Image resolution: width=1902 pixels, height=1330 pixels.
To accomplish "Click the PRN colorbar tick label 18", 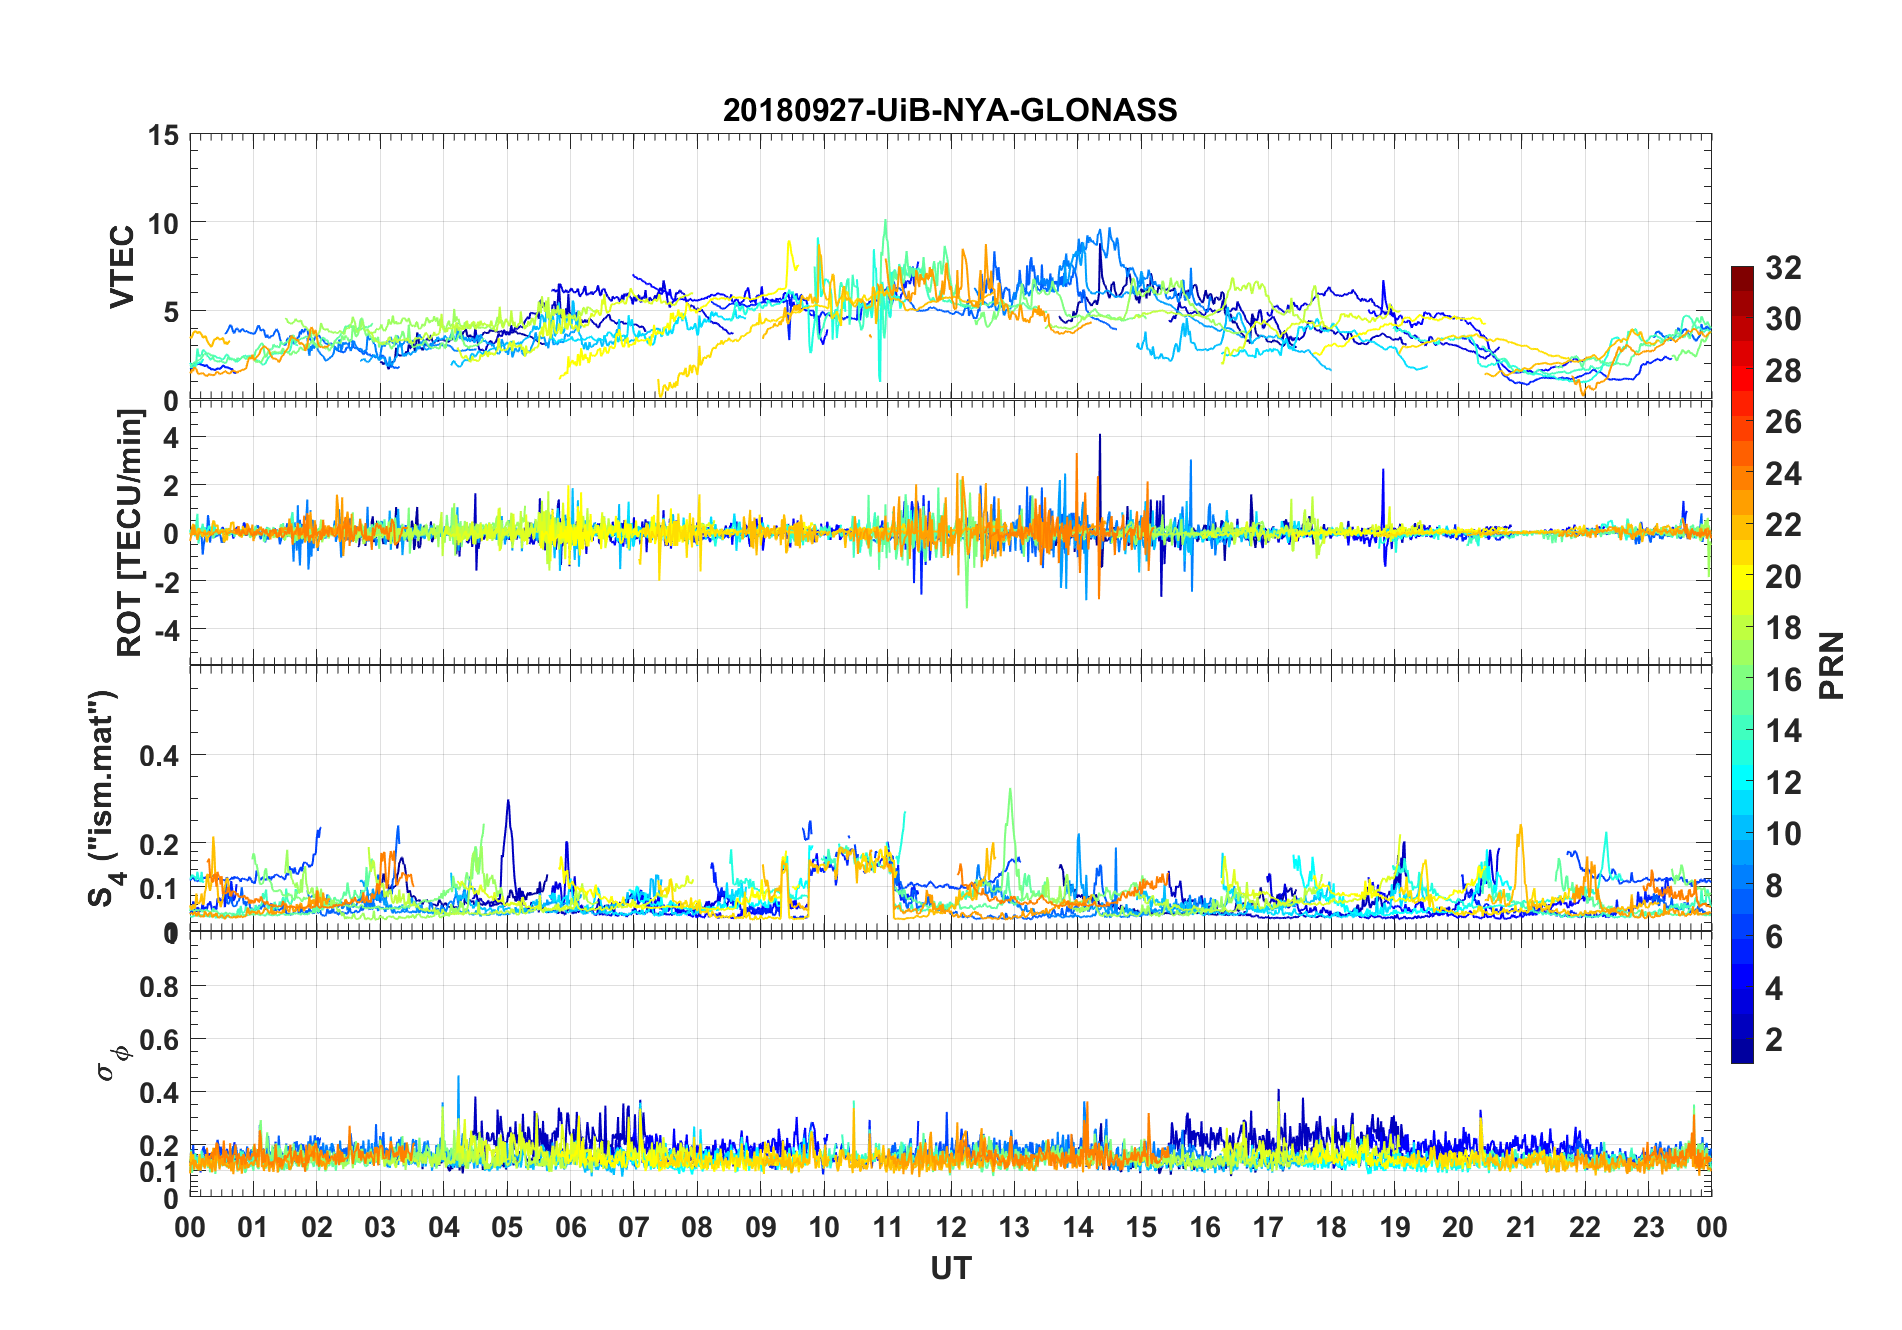I will pyautogui.click(x=1784, y=628).
